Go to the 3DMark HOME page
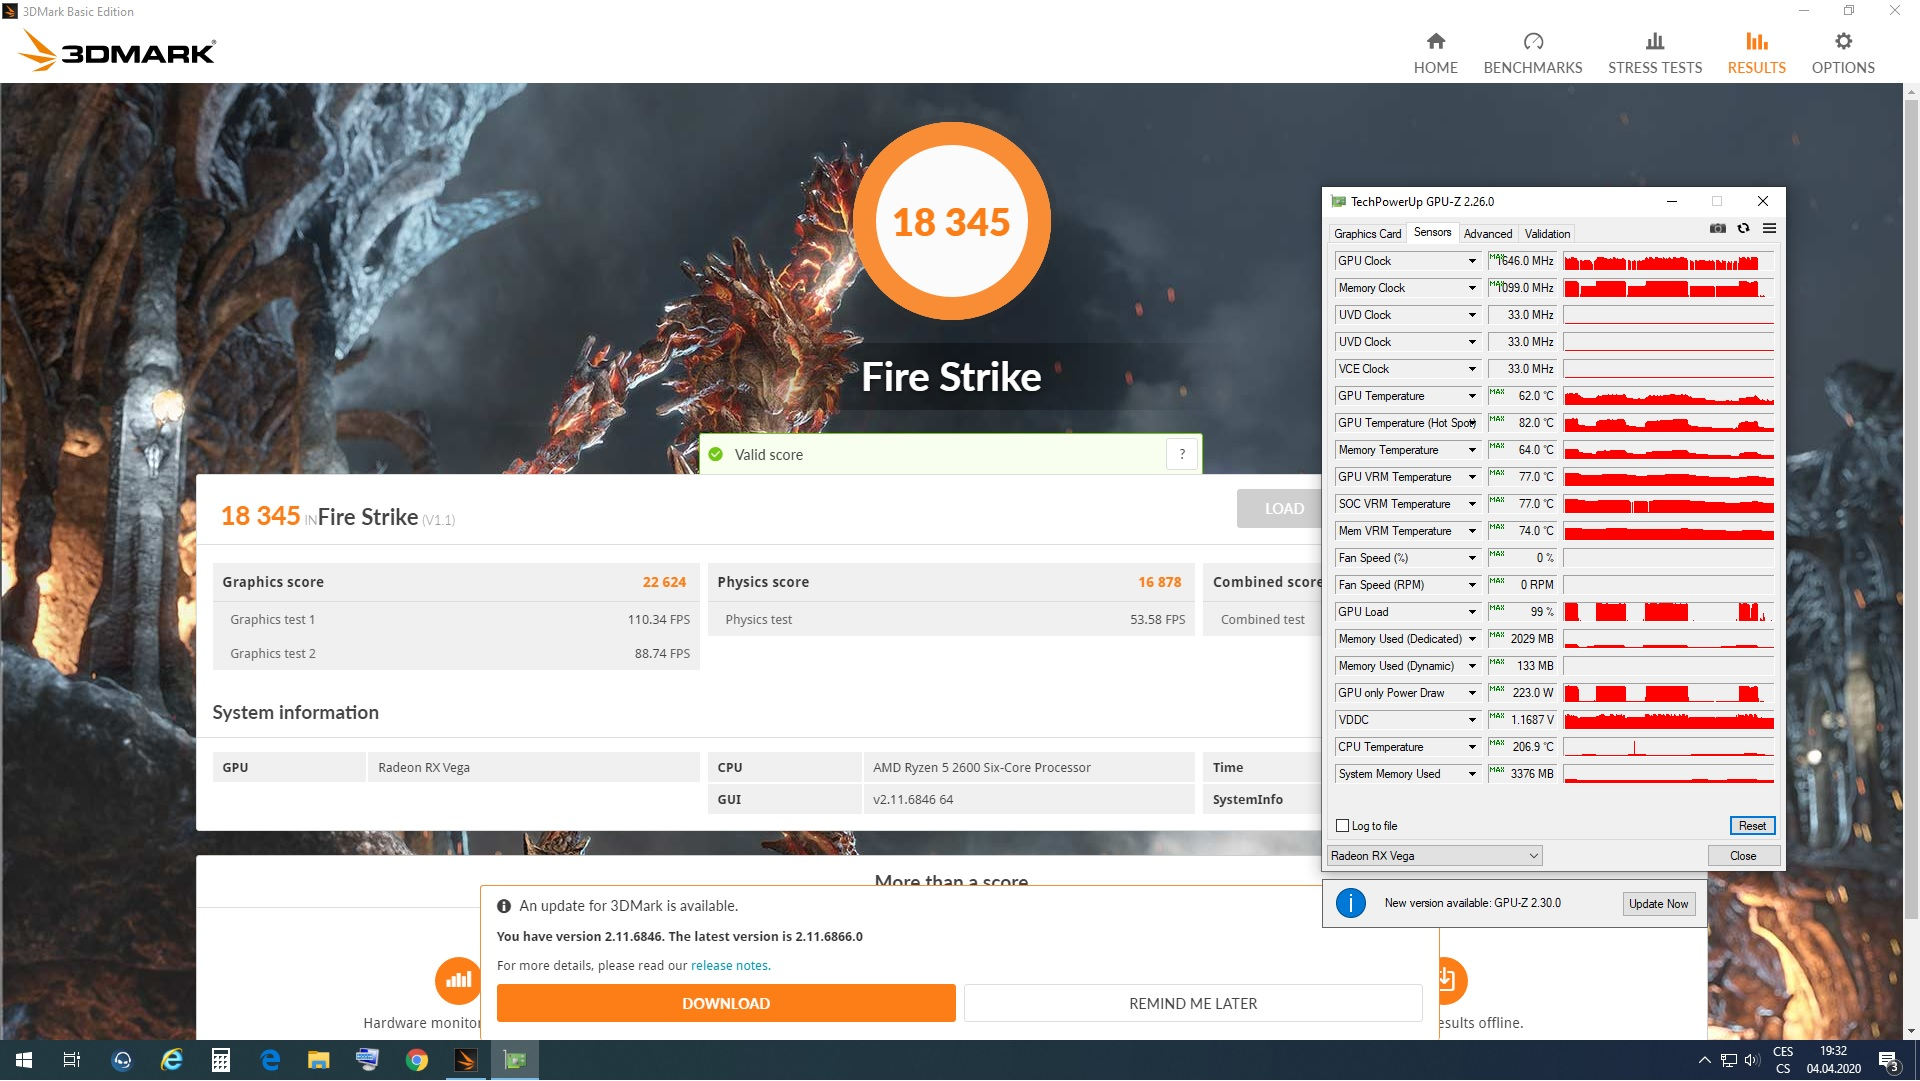 tap(1435, 53)
